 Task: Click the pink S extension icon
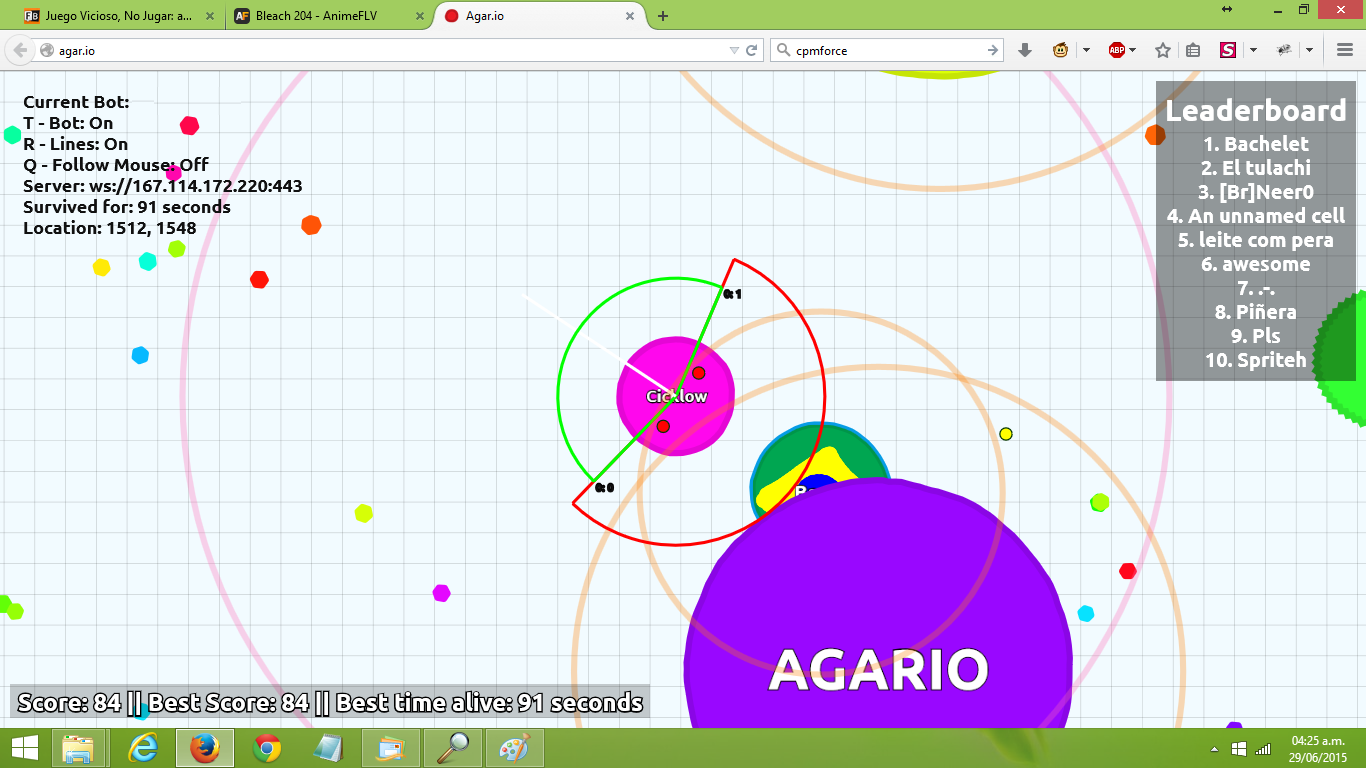tap(1227, 50)
